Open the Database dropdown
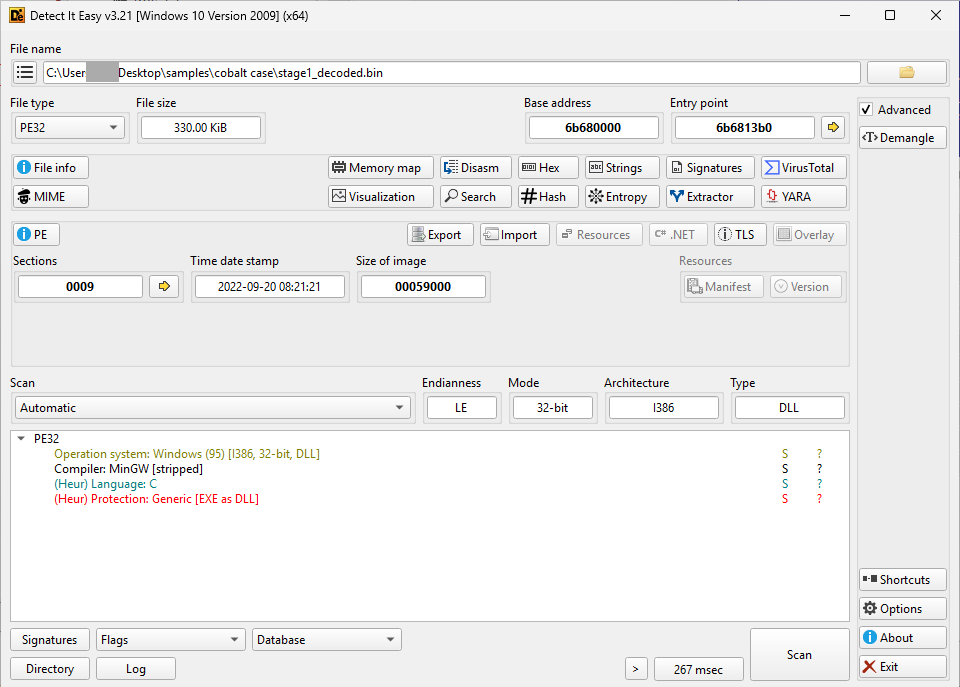 click(327, 640)
